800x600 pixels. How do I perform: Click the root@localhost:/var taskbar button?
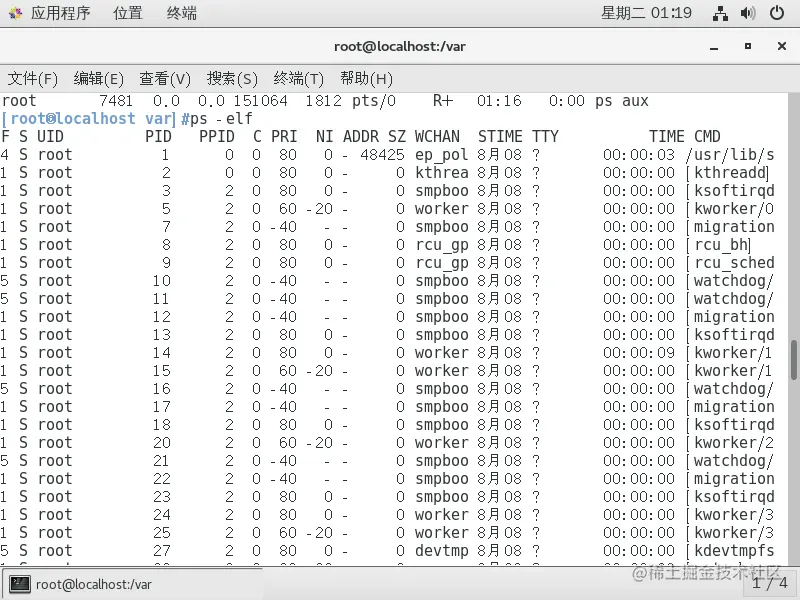[x=132, y=584]
